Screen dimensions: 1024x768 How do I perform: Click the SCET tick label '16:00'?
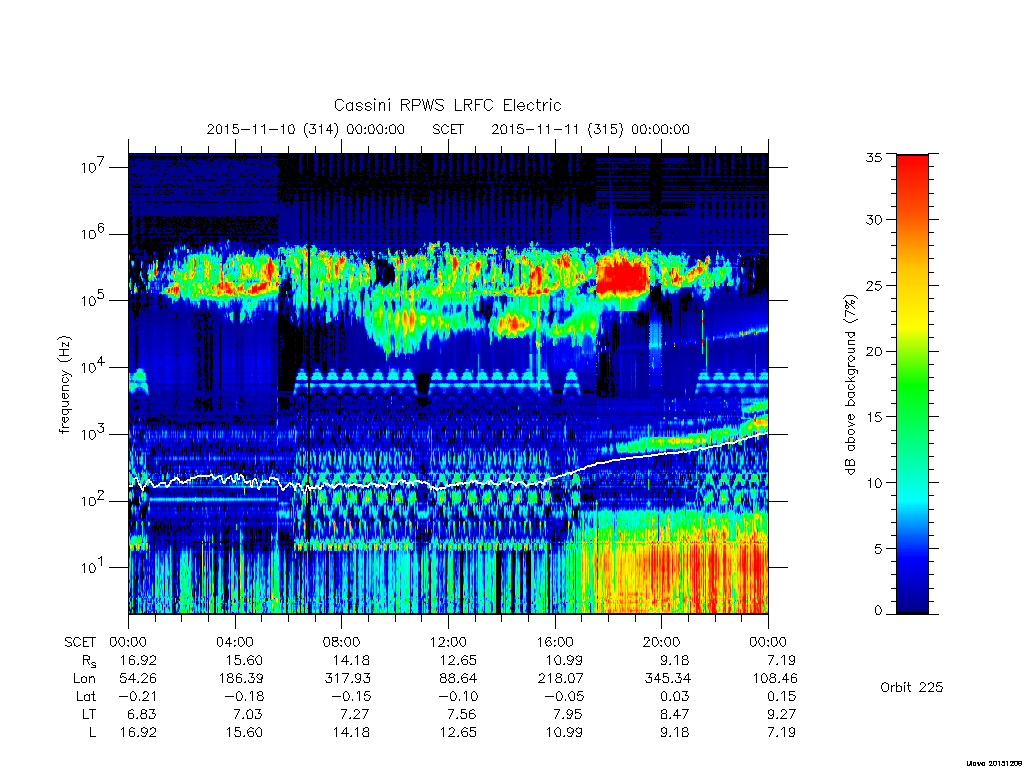(555, 642)
